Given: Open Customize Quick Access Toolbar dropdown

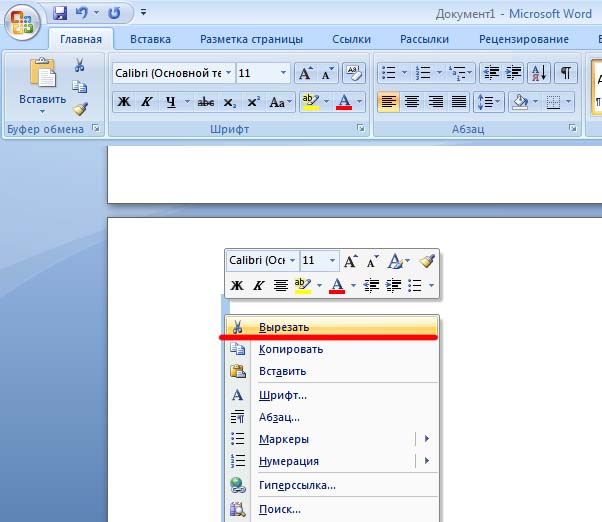Looking at the screenshot, I should [143, 13].
